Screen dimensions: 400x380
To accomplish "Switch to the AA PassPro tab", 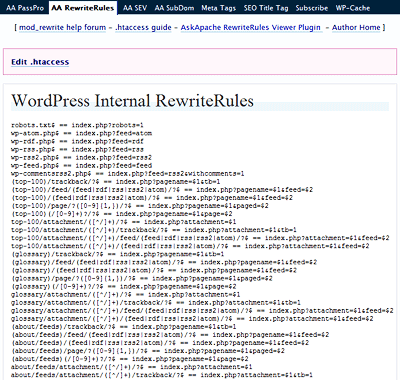I will pyautogui.click(x=25, y=8).
